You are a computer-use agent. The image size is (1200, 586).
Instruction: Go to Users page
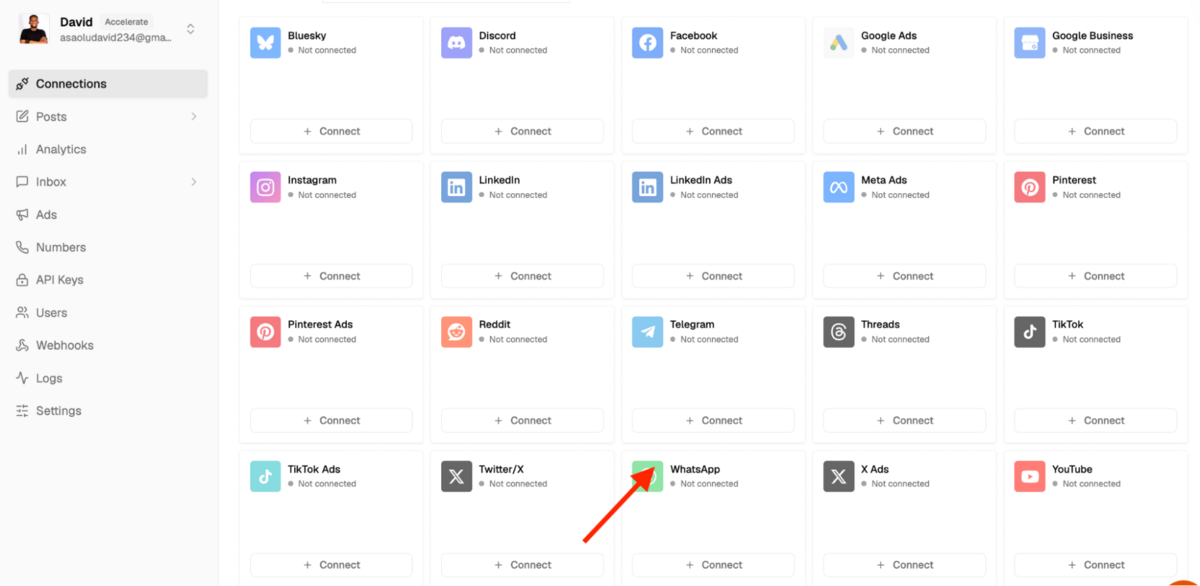click(x=108, y=313)
